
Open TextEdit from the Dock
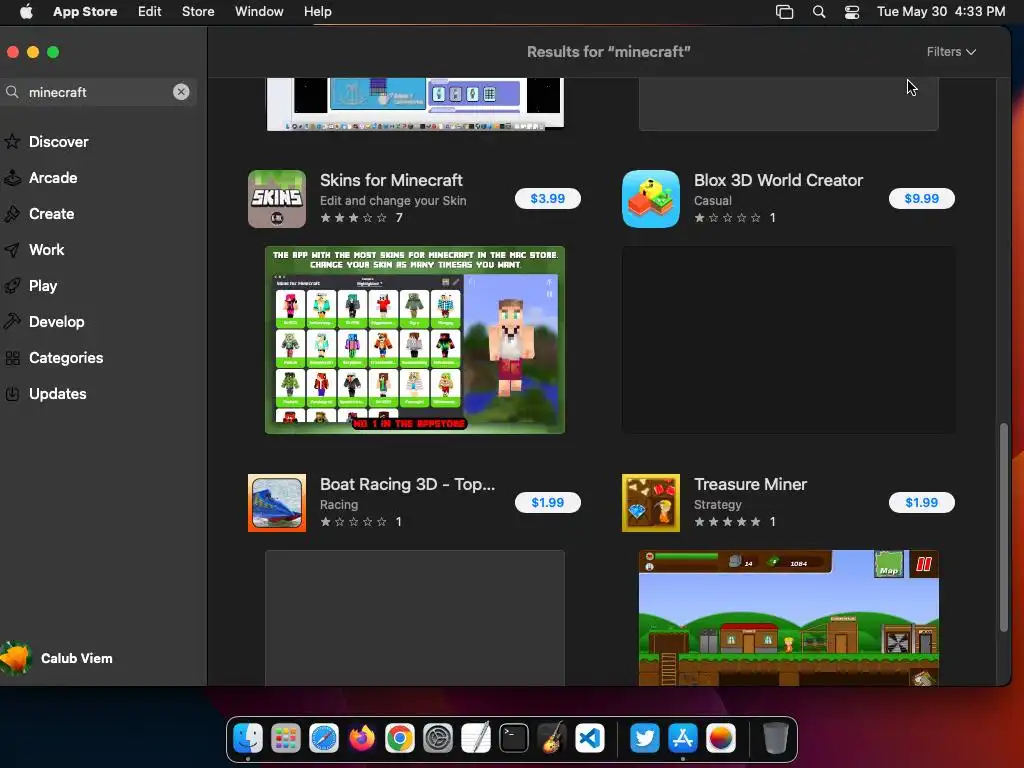click(x=475, y=739)
